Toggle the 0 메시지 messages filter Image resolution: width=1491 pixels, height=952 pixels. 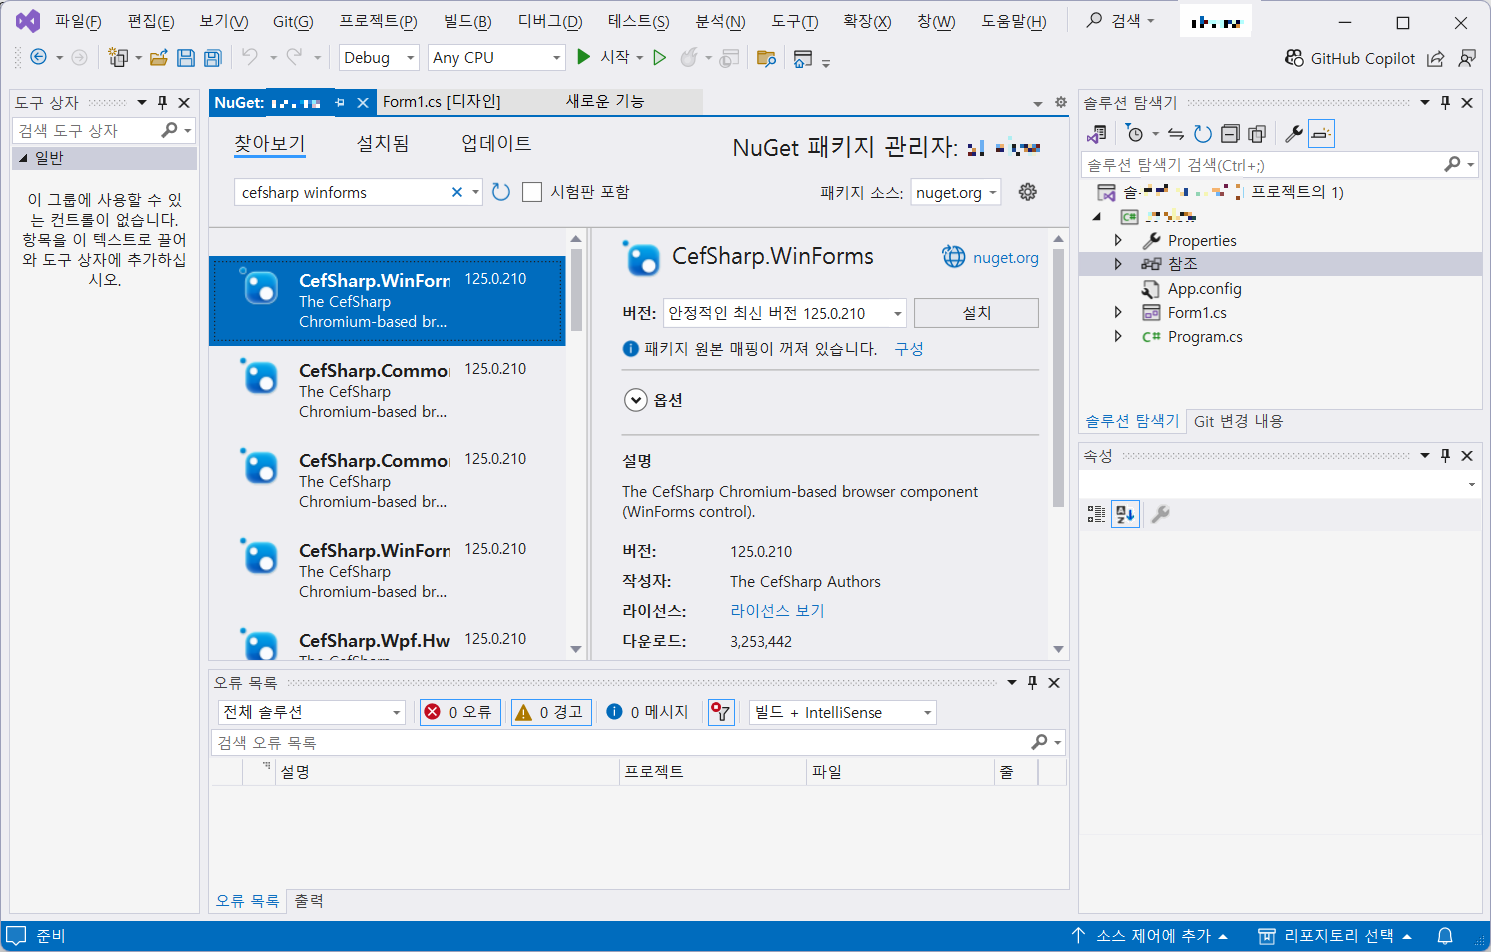(648, 712)
